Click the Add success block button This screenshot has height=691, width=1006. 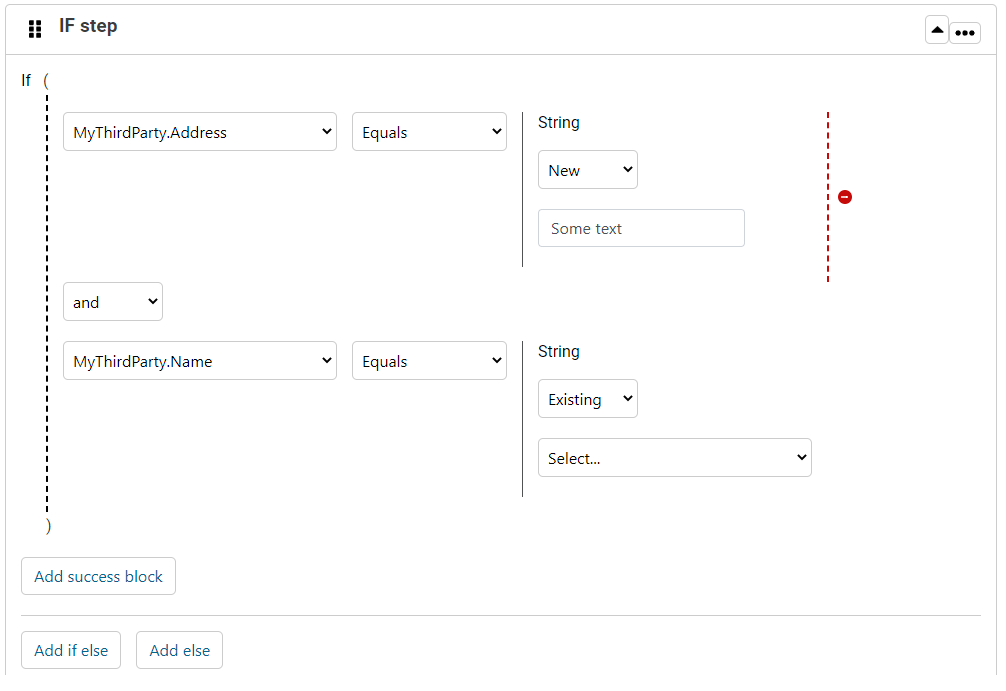(98, 576)
